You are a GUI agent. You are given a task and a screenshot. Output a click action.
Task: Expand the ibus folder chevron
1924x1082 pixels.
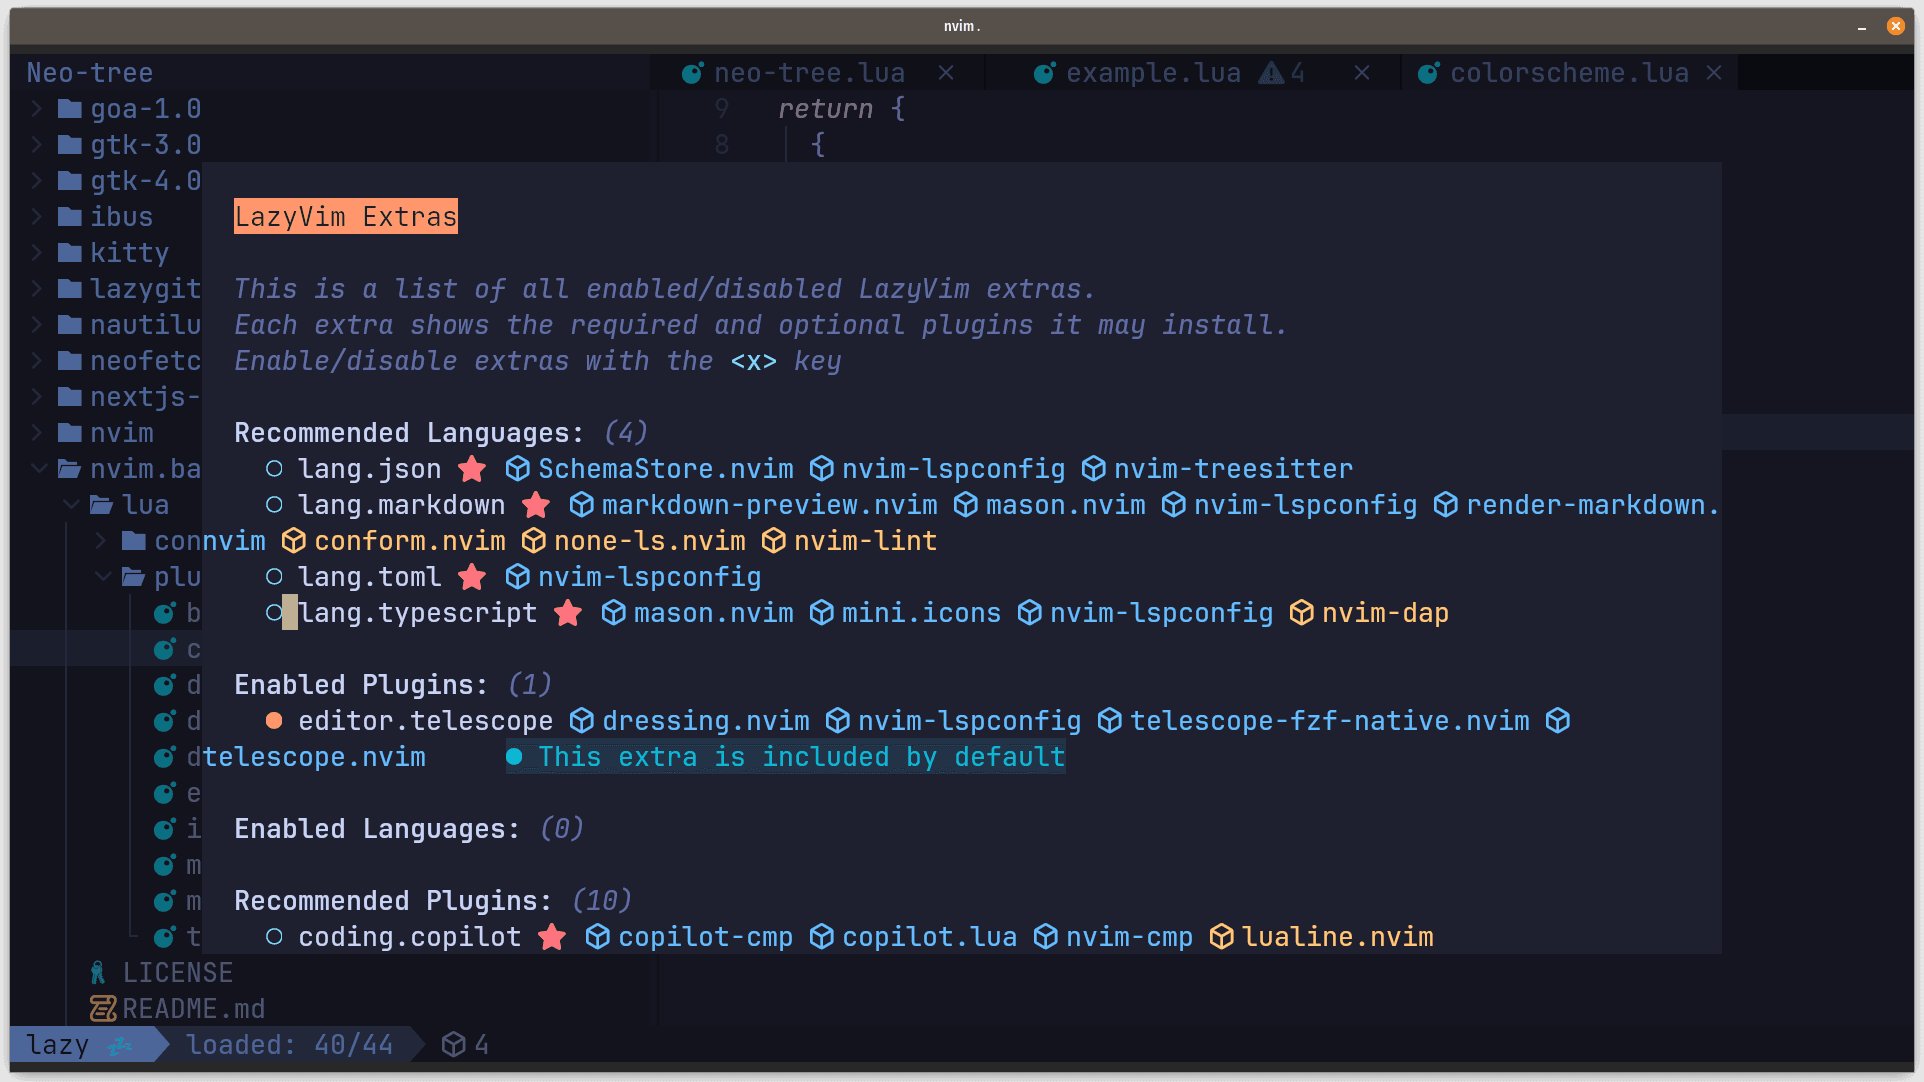tap(36, 217)
